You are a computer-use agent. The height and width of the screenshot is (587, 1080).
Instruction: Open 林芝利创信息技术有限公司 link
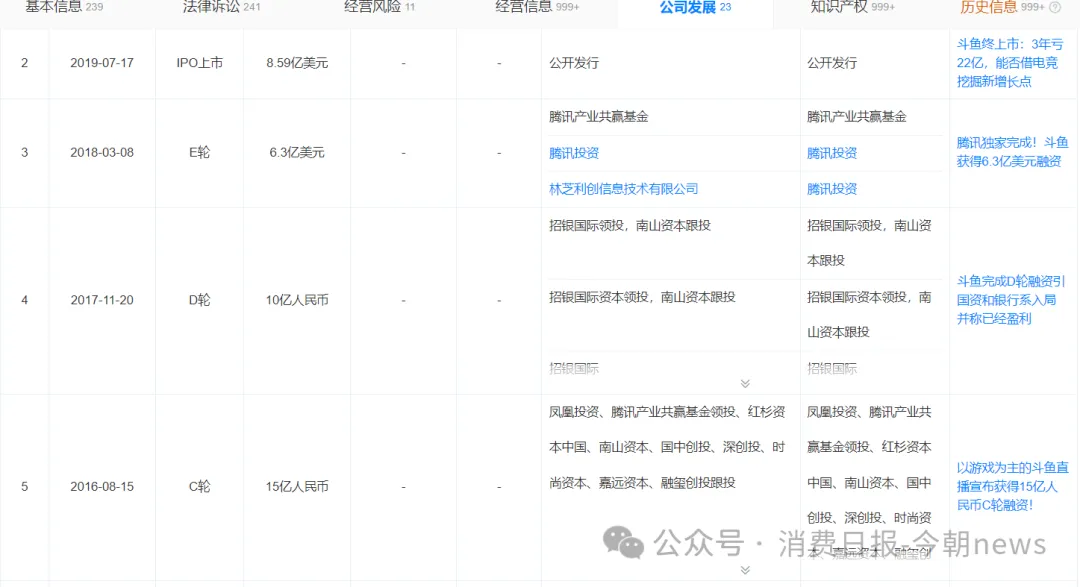tap(623, 189)
